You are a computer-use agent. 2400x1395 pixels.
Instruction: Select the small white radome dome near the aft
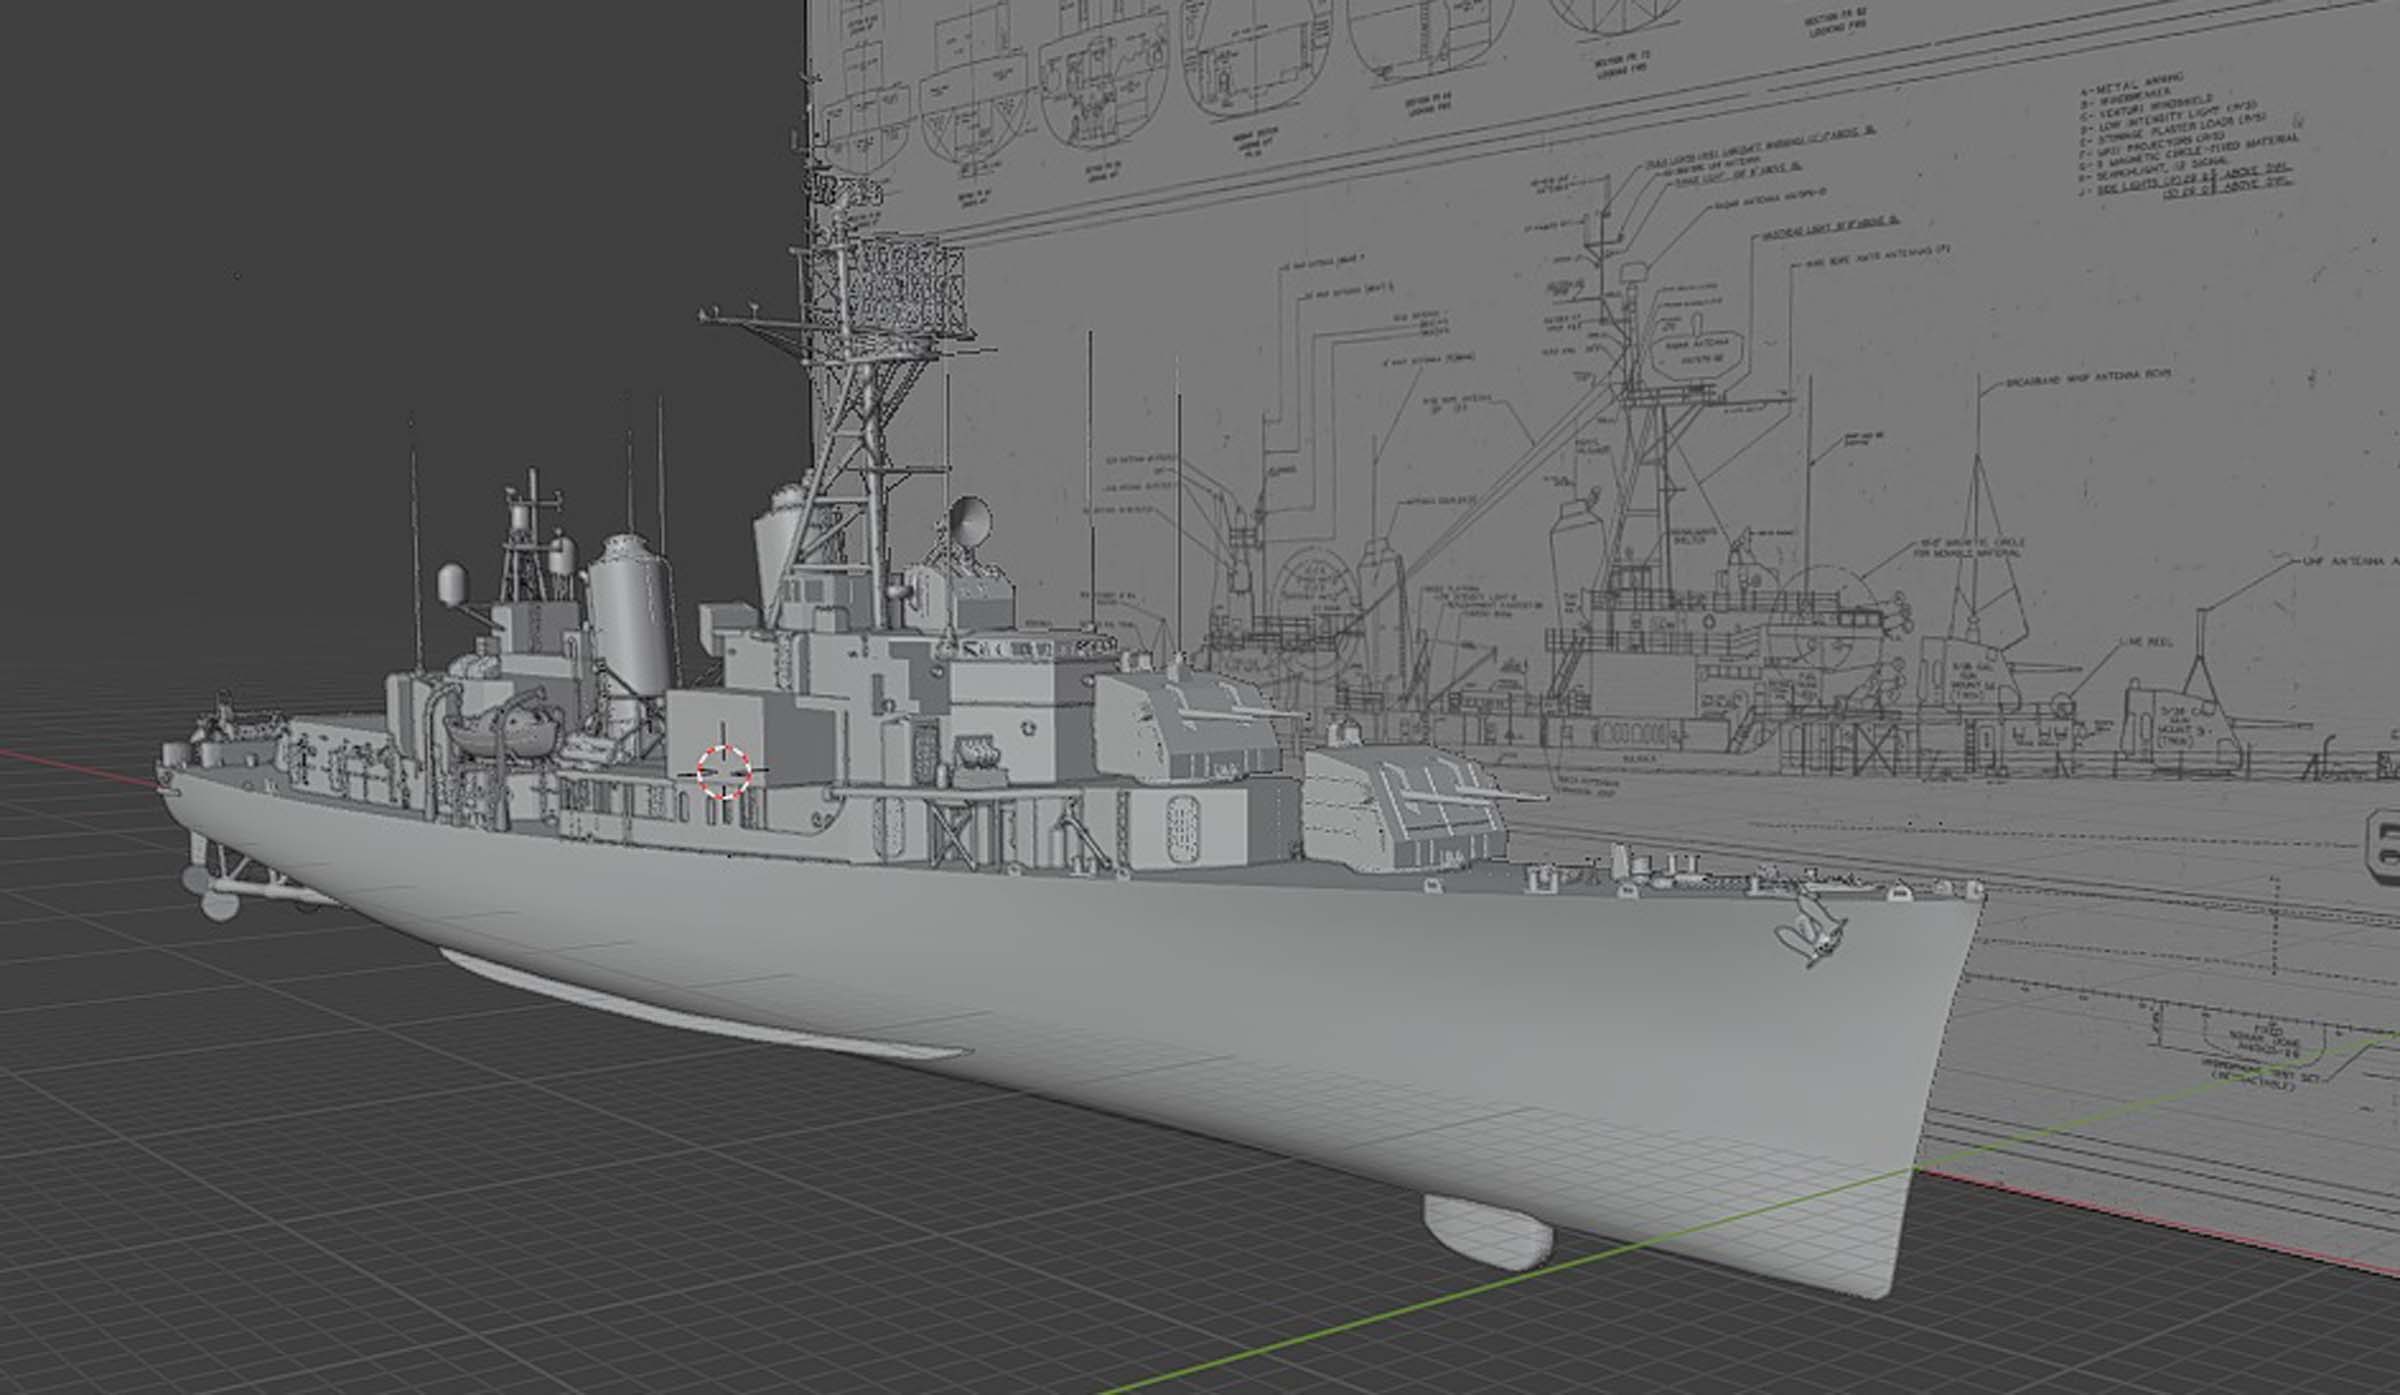click(x=452, y=585)
